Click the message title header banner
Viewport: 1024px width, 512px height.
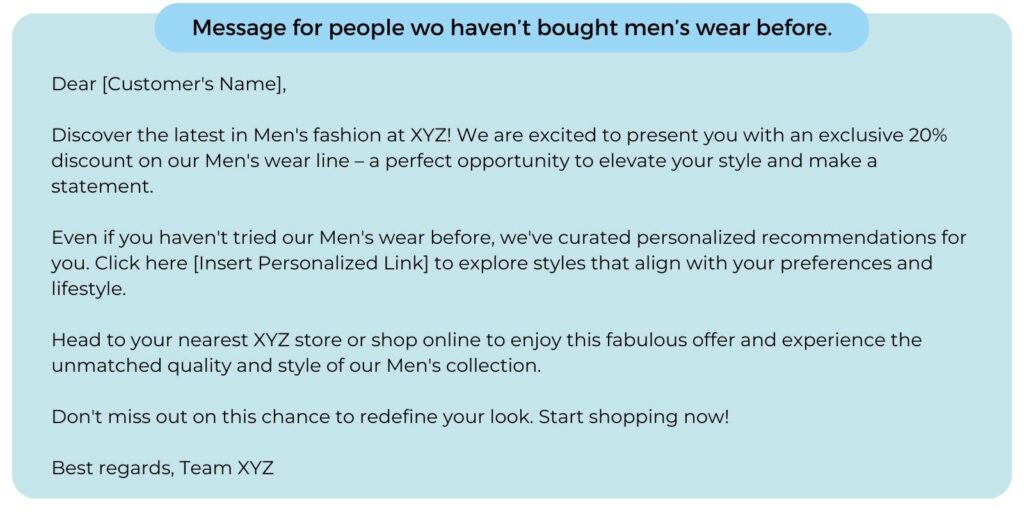pos(511,28)
